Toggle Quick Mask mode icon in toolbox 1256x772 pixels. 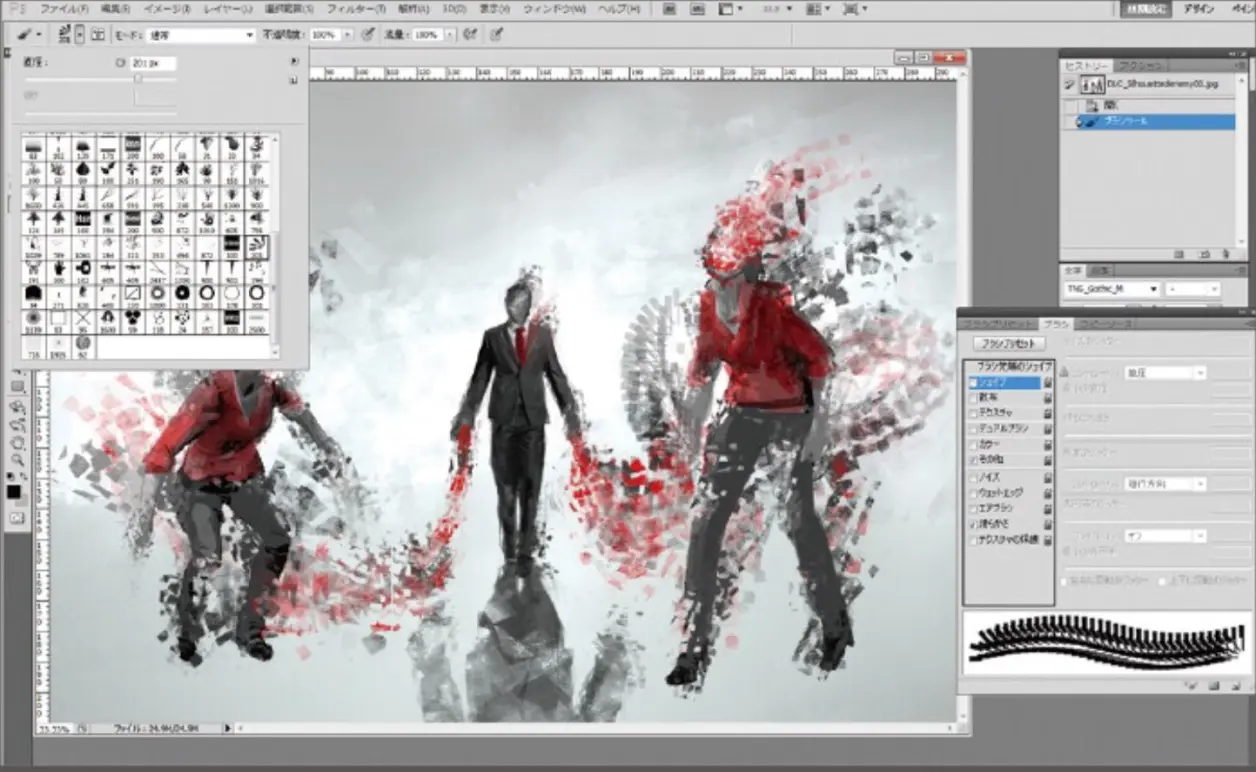click(17, 518)
